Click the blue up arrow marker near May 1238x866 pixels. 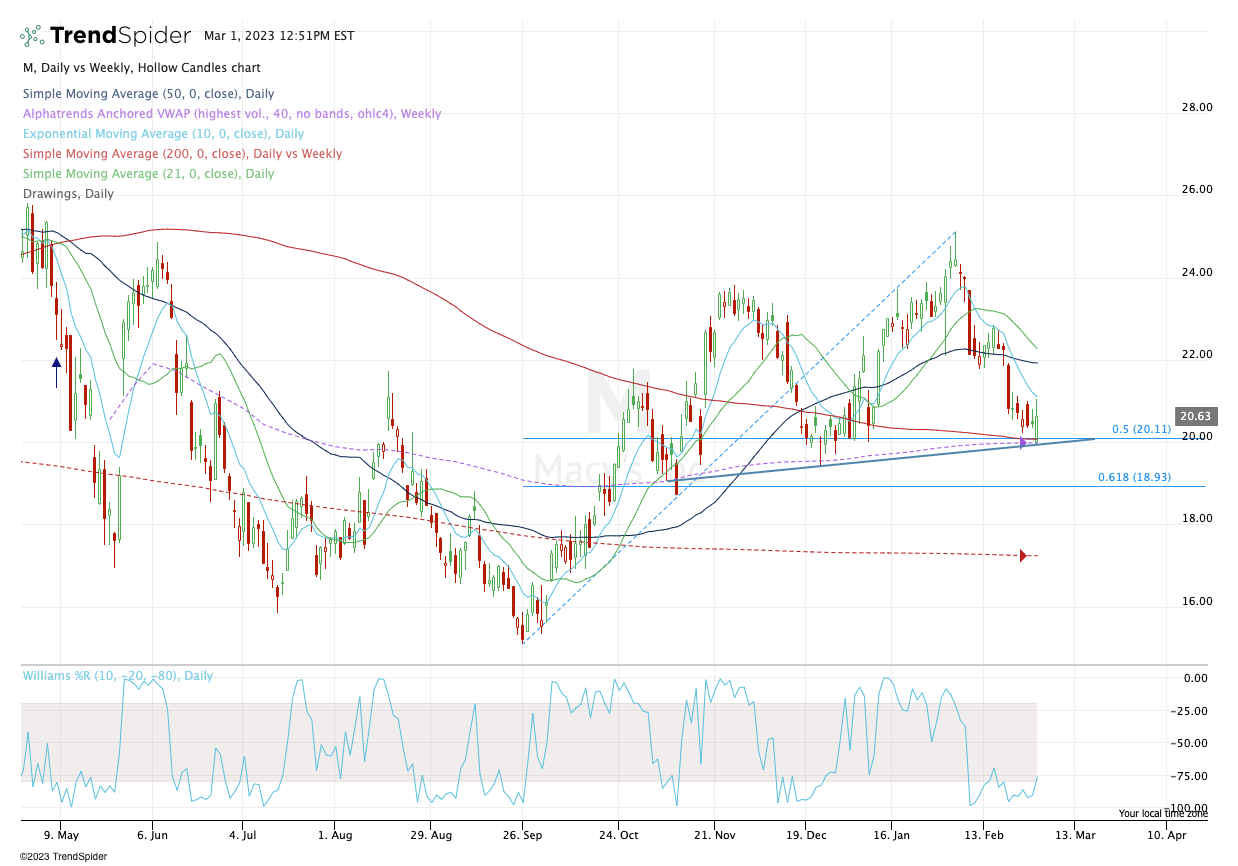tap(56, 367)
